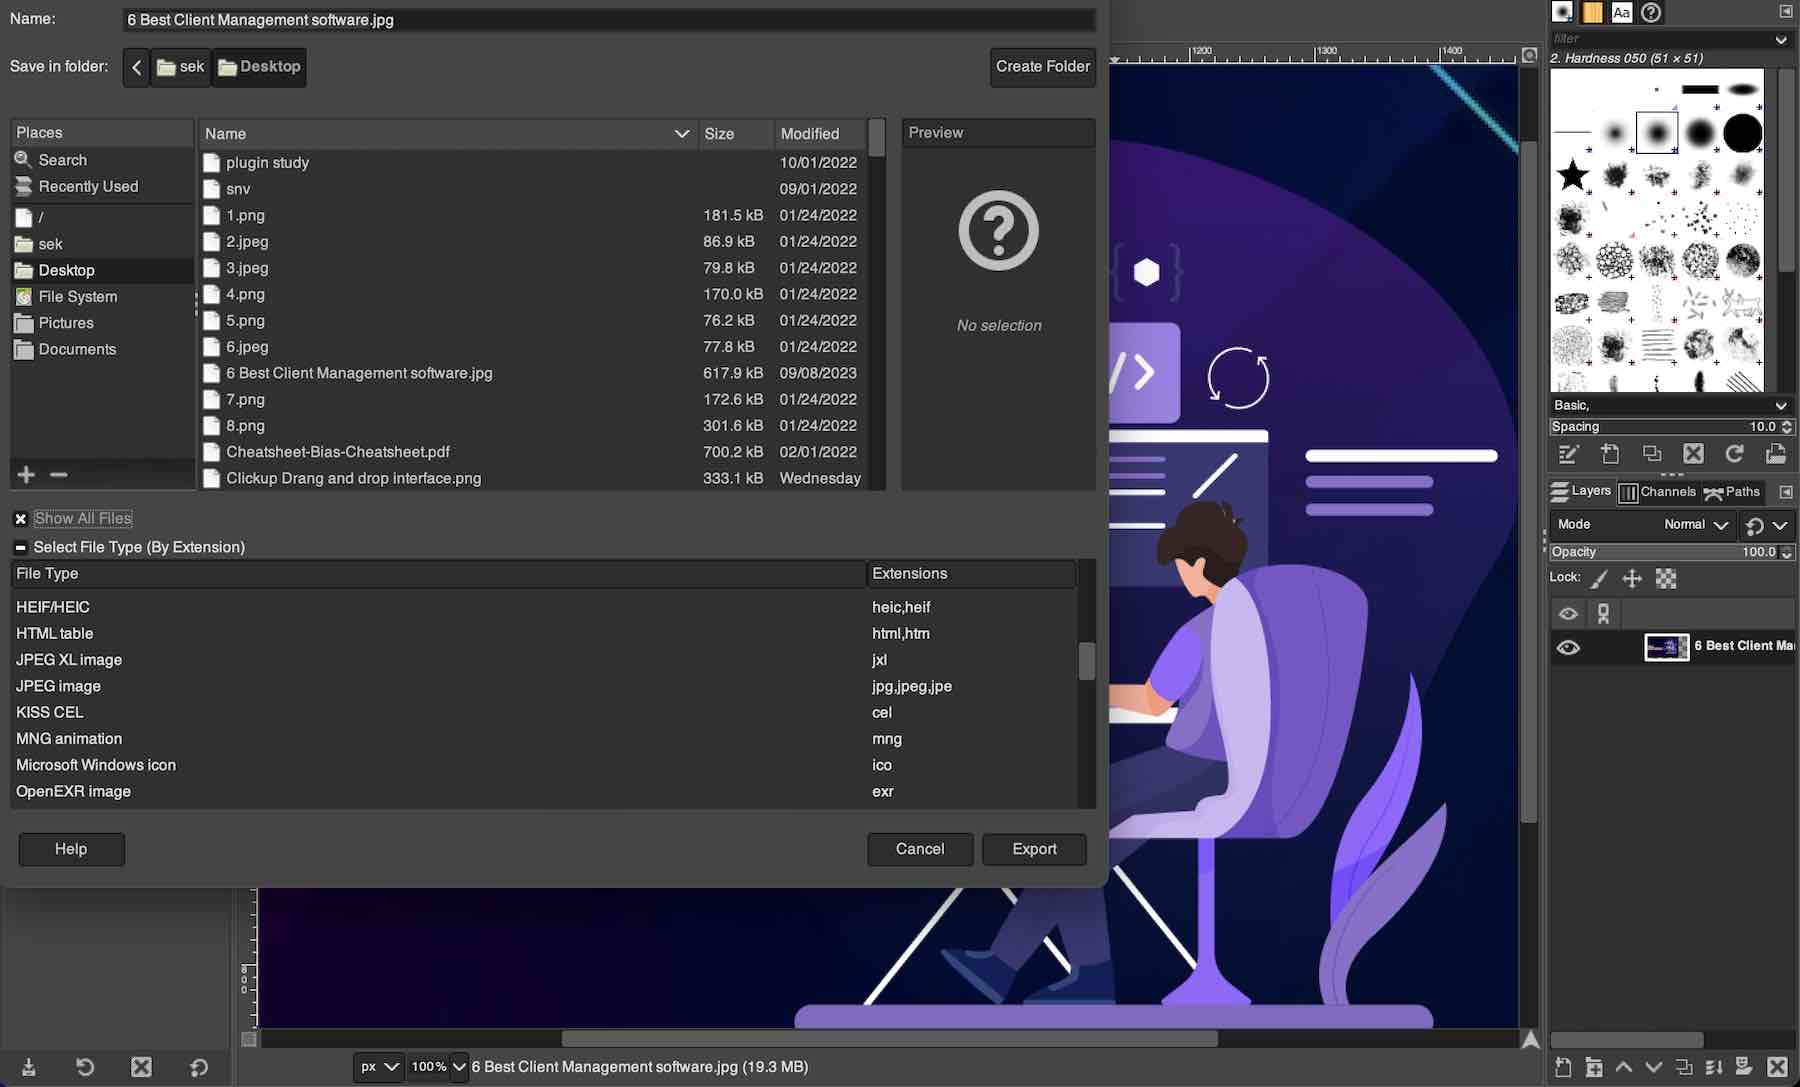The width and height of the screenshot is (1800, 1087).
Task: Open the px units dropdown
Action: (x=377, y=1067)
